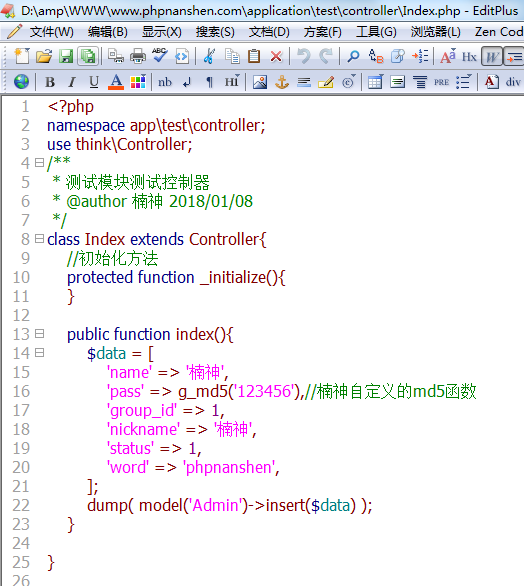
Task: Insert an anchor with the anchor icon
Action: [x=282, y=82]
